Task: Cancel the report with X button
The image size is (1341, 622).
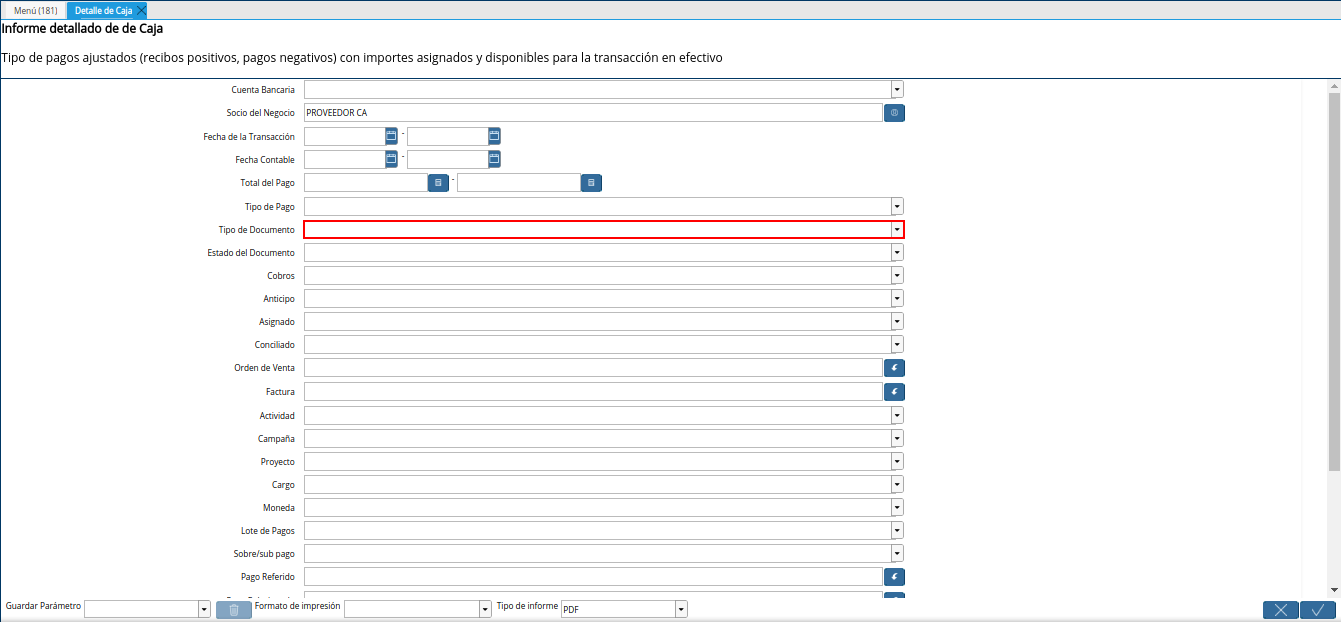Action: (x=1281, y=610)
